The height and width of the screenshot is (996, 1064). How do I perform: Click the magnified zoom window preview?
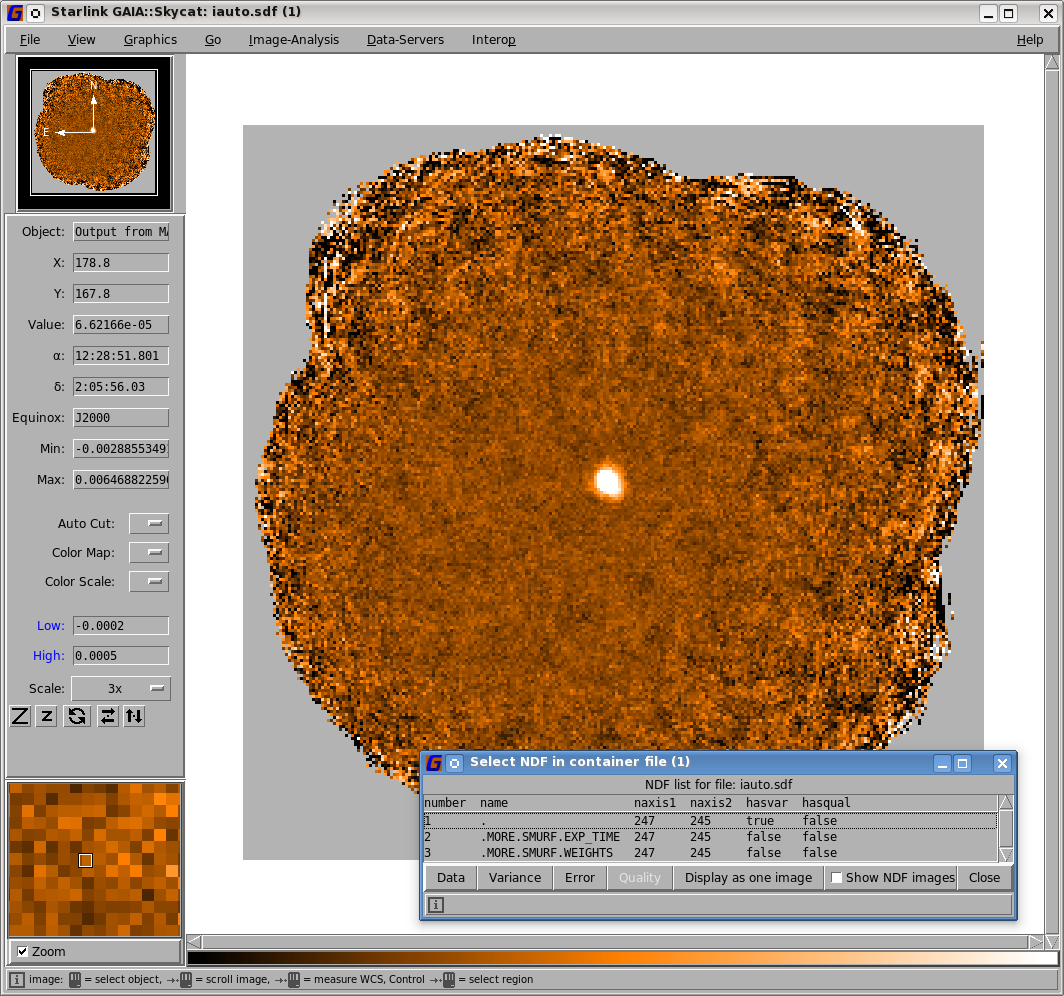coord(94,860)
